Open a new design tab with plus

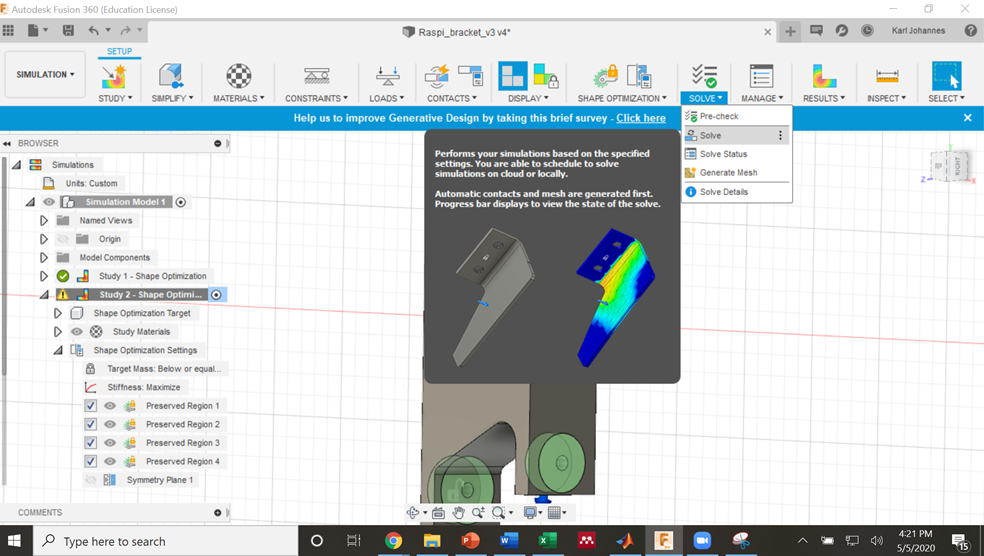point(790,31)
